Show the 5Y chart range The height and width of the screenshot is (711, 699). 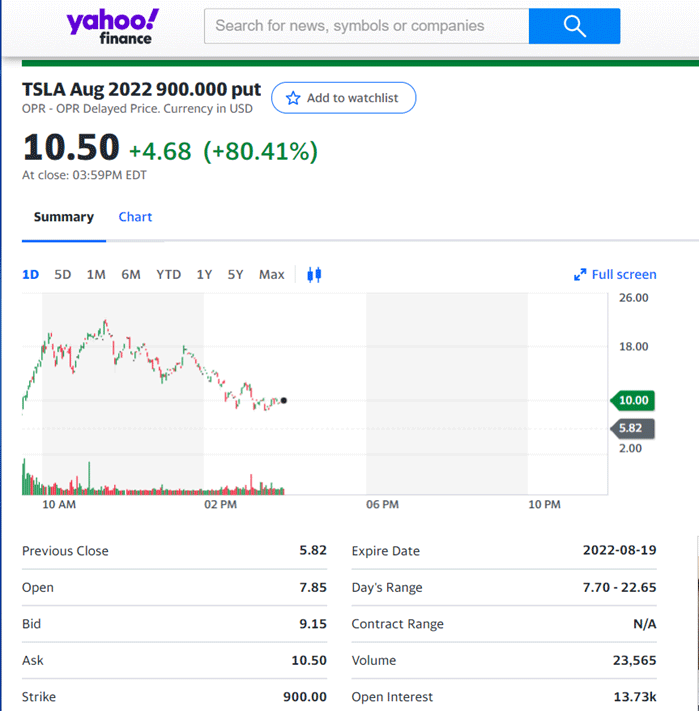[x=235, y=274]
